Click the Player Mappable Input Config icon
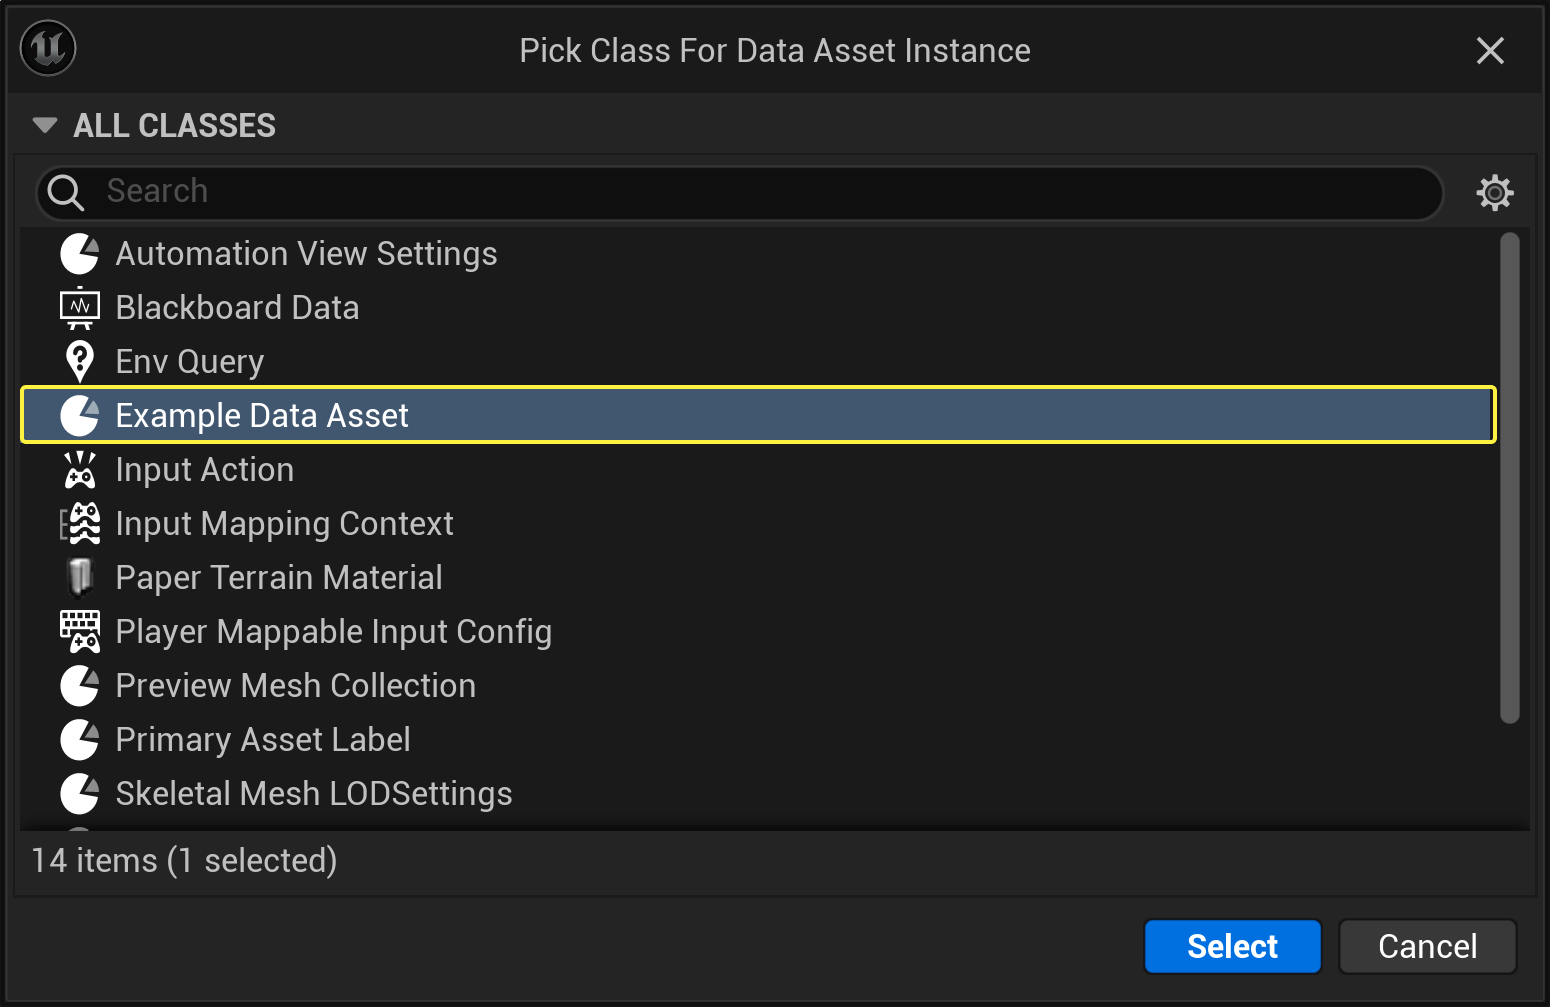The image size is (1550, 1007). [80, 632]
